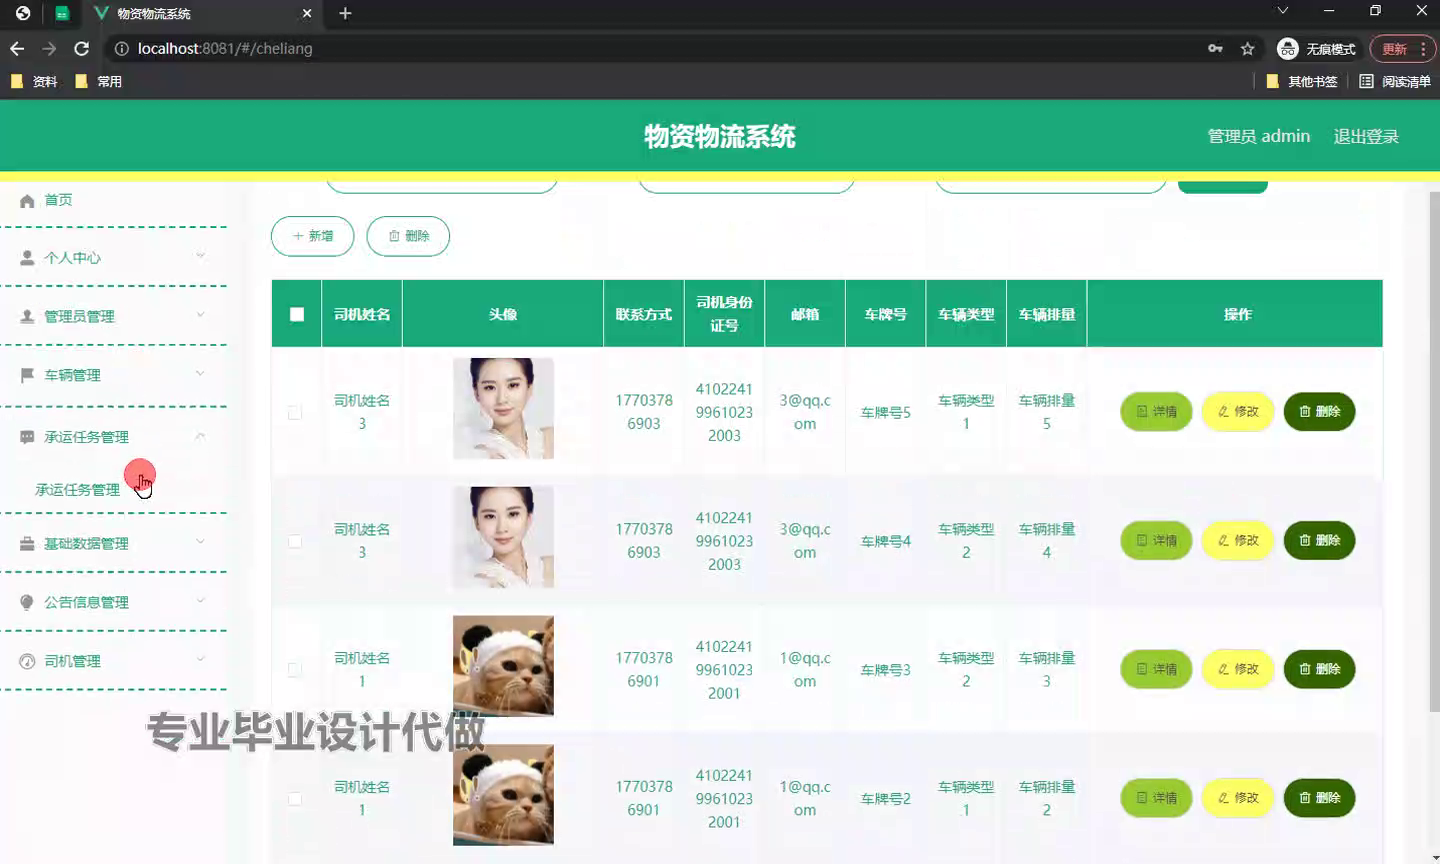Click the briefcase icon for 基础数据管理

27,544
